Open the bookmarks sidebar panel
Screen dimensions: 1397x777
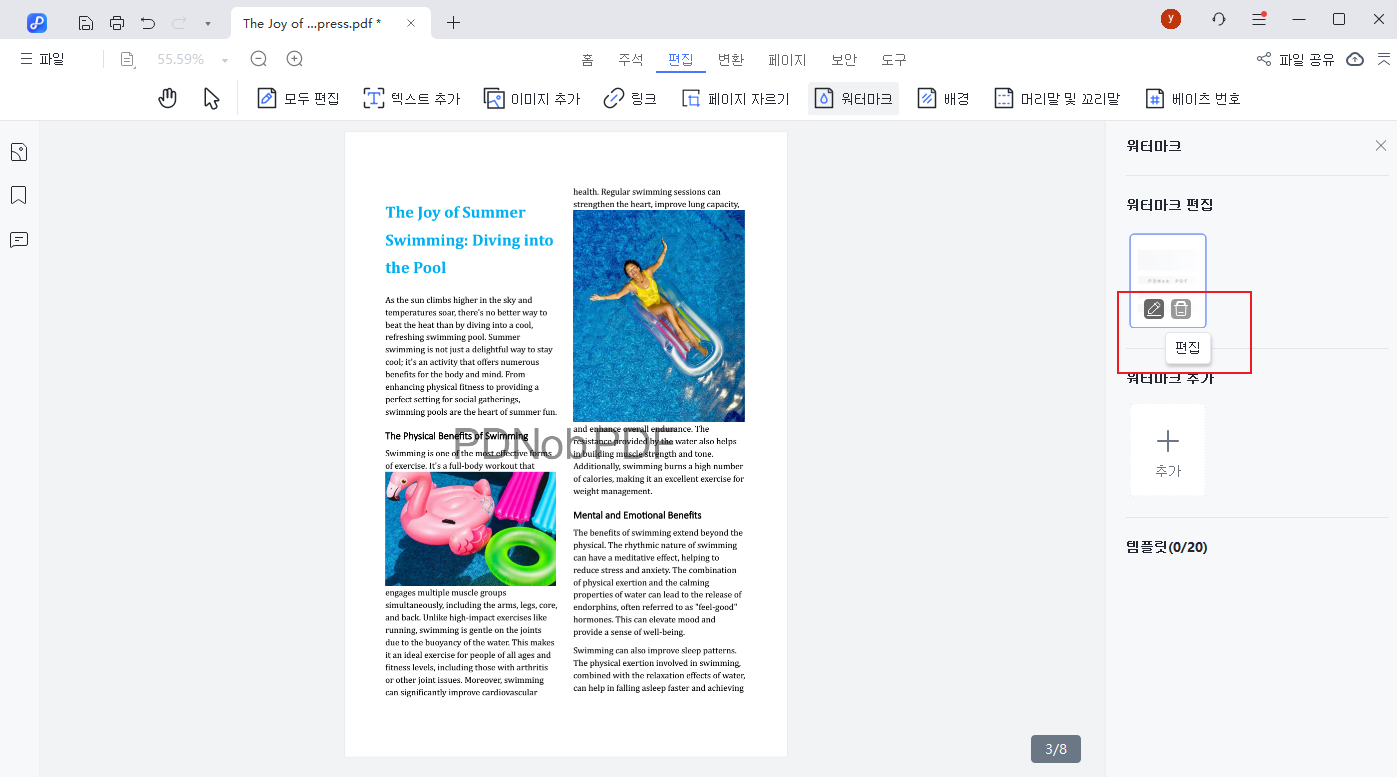click(x=18, y=195)
